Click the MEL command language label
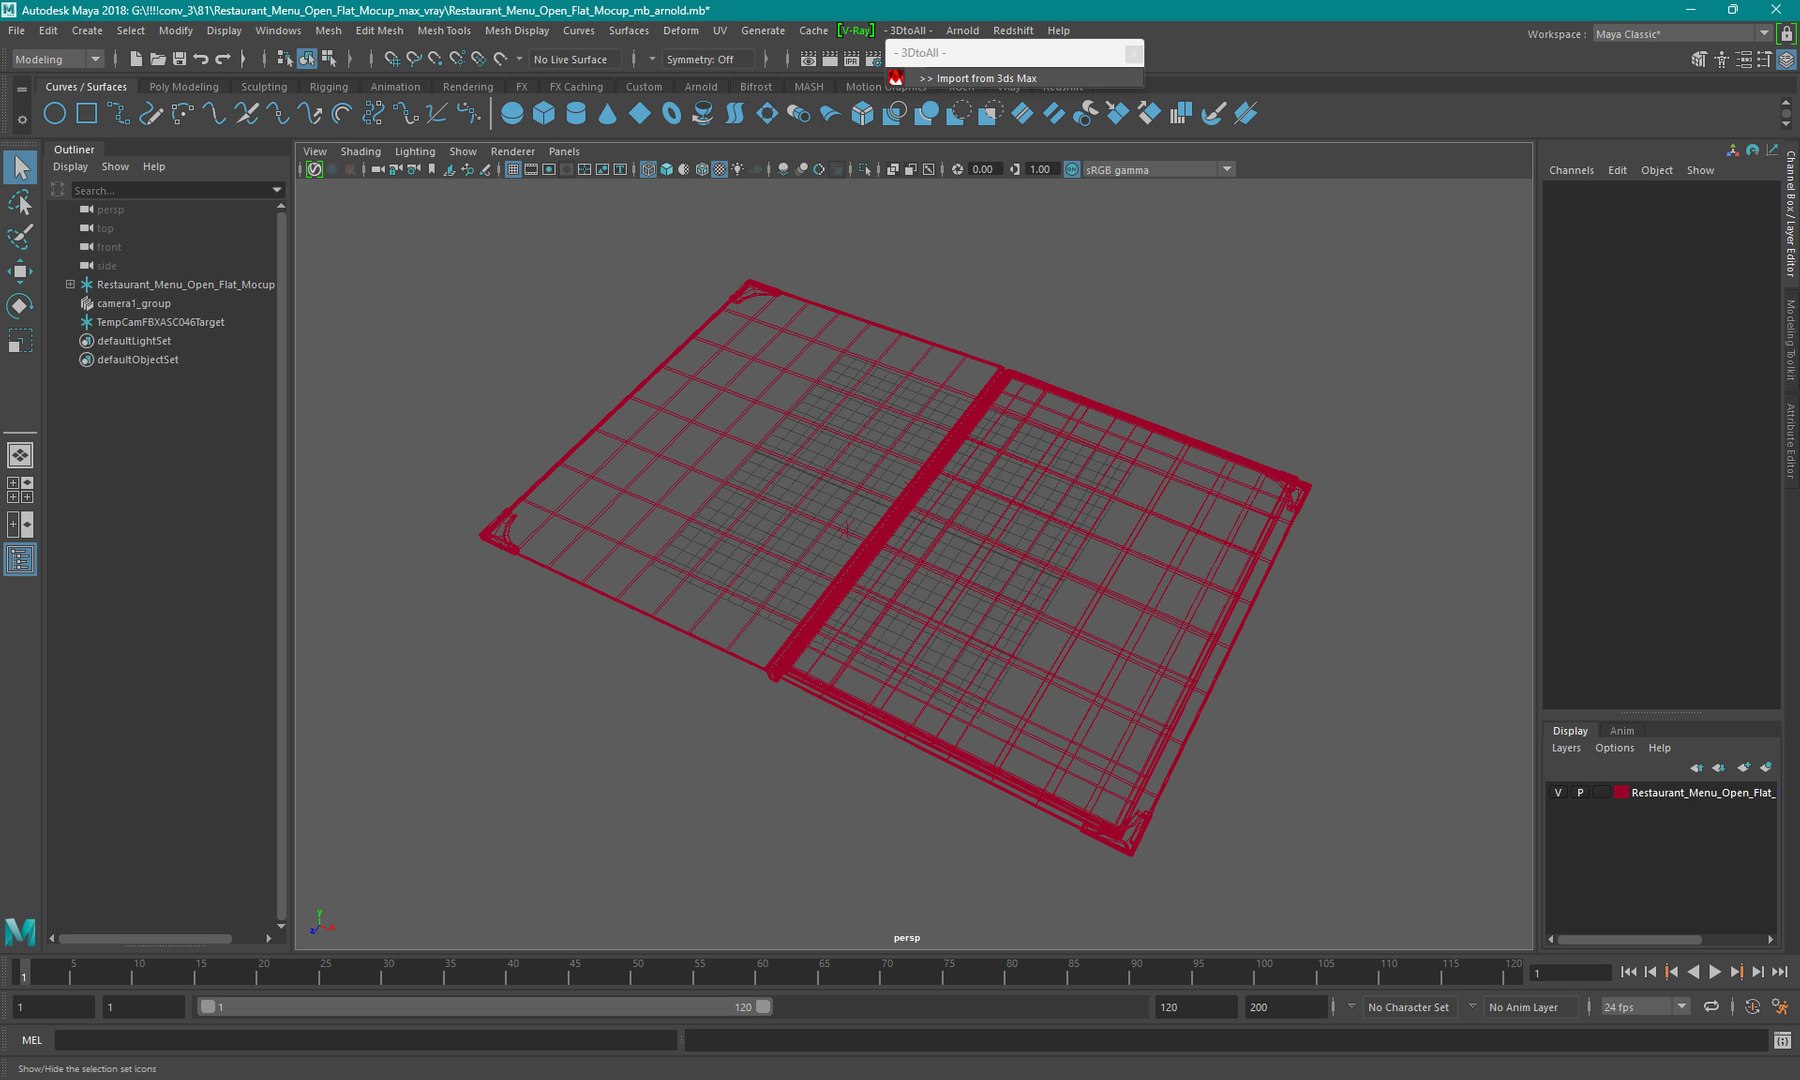 pos(32,1041)
